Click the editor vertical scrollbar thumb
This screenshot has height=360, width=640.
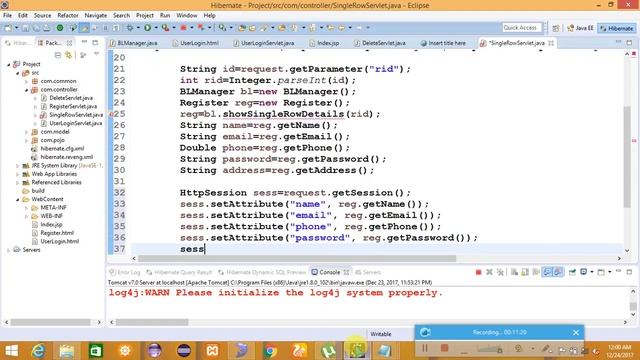pyautogui.click(x=627, y=157)
